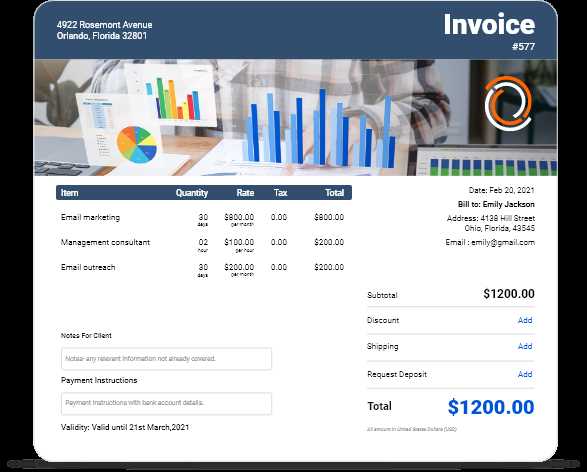Click Address: 4138 Hill Street line
The width and height of the screenshot is (587, 472).
tap(491, 218)
